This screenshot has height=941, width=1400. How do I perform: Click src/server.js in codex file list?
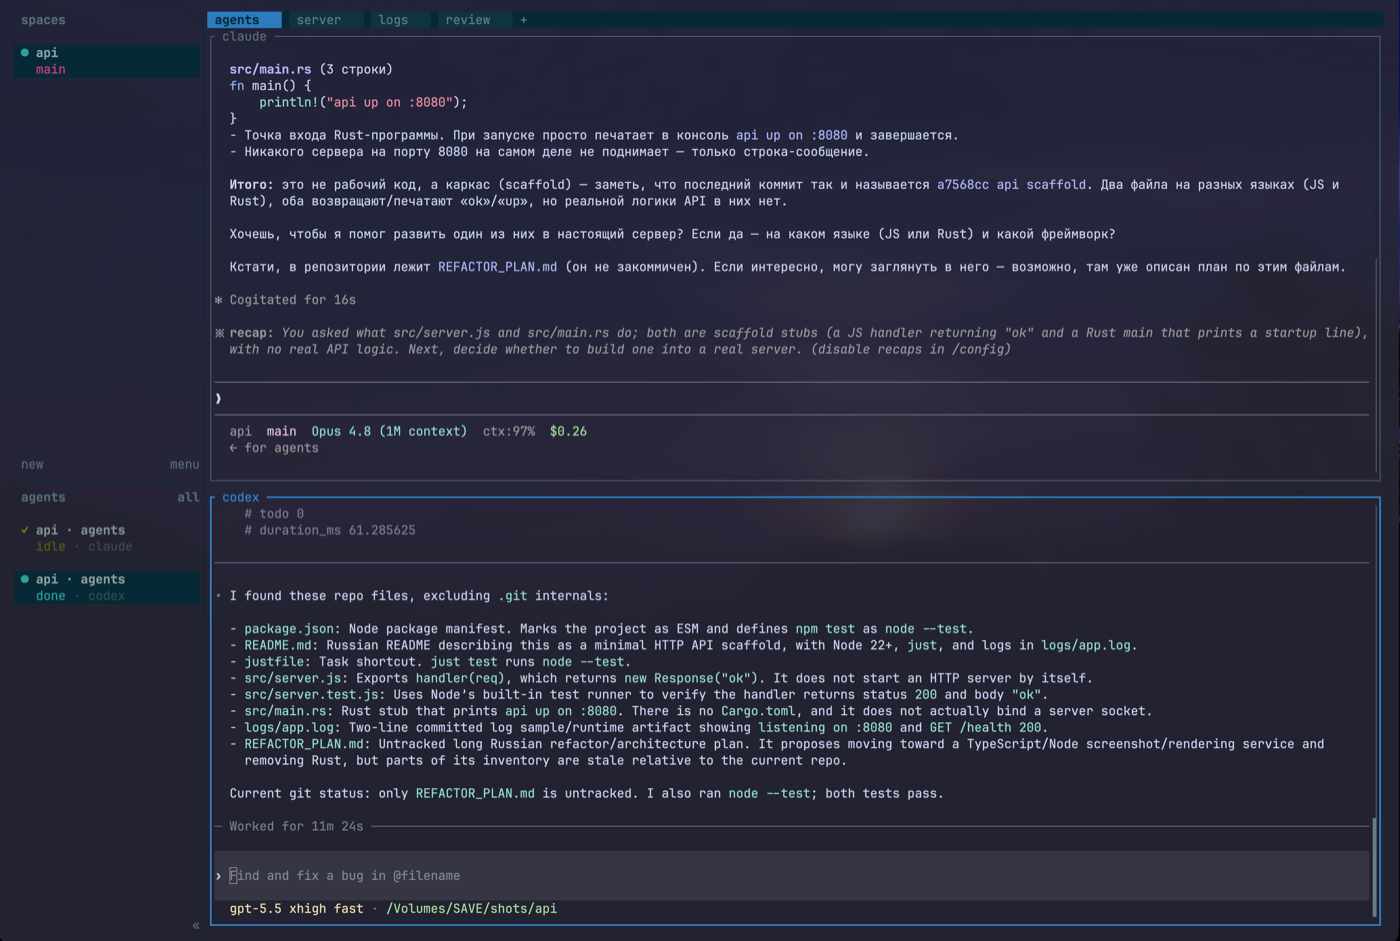click(293, 678)
